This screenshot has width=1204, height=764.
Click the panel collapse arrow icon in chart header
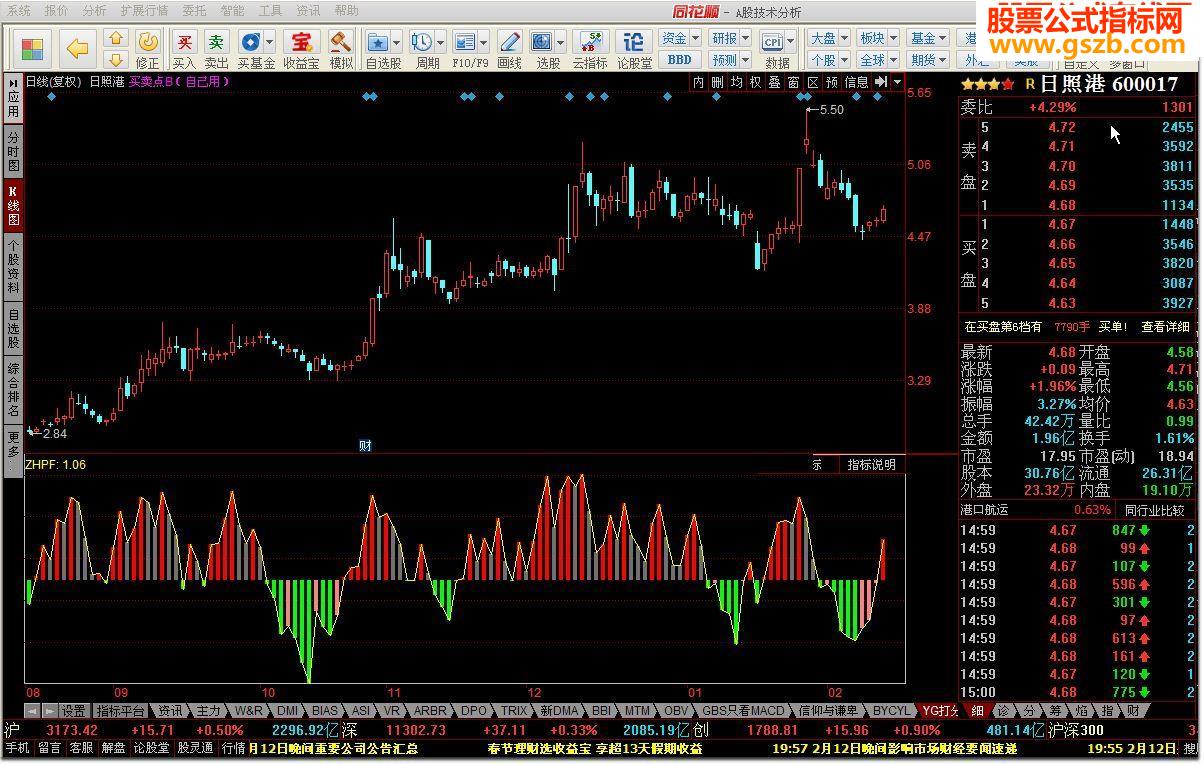click(x=880, y=82)
